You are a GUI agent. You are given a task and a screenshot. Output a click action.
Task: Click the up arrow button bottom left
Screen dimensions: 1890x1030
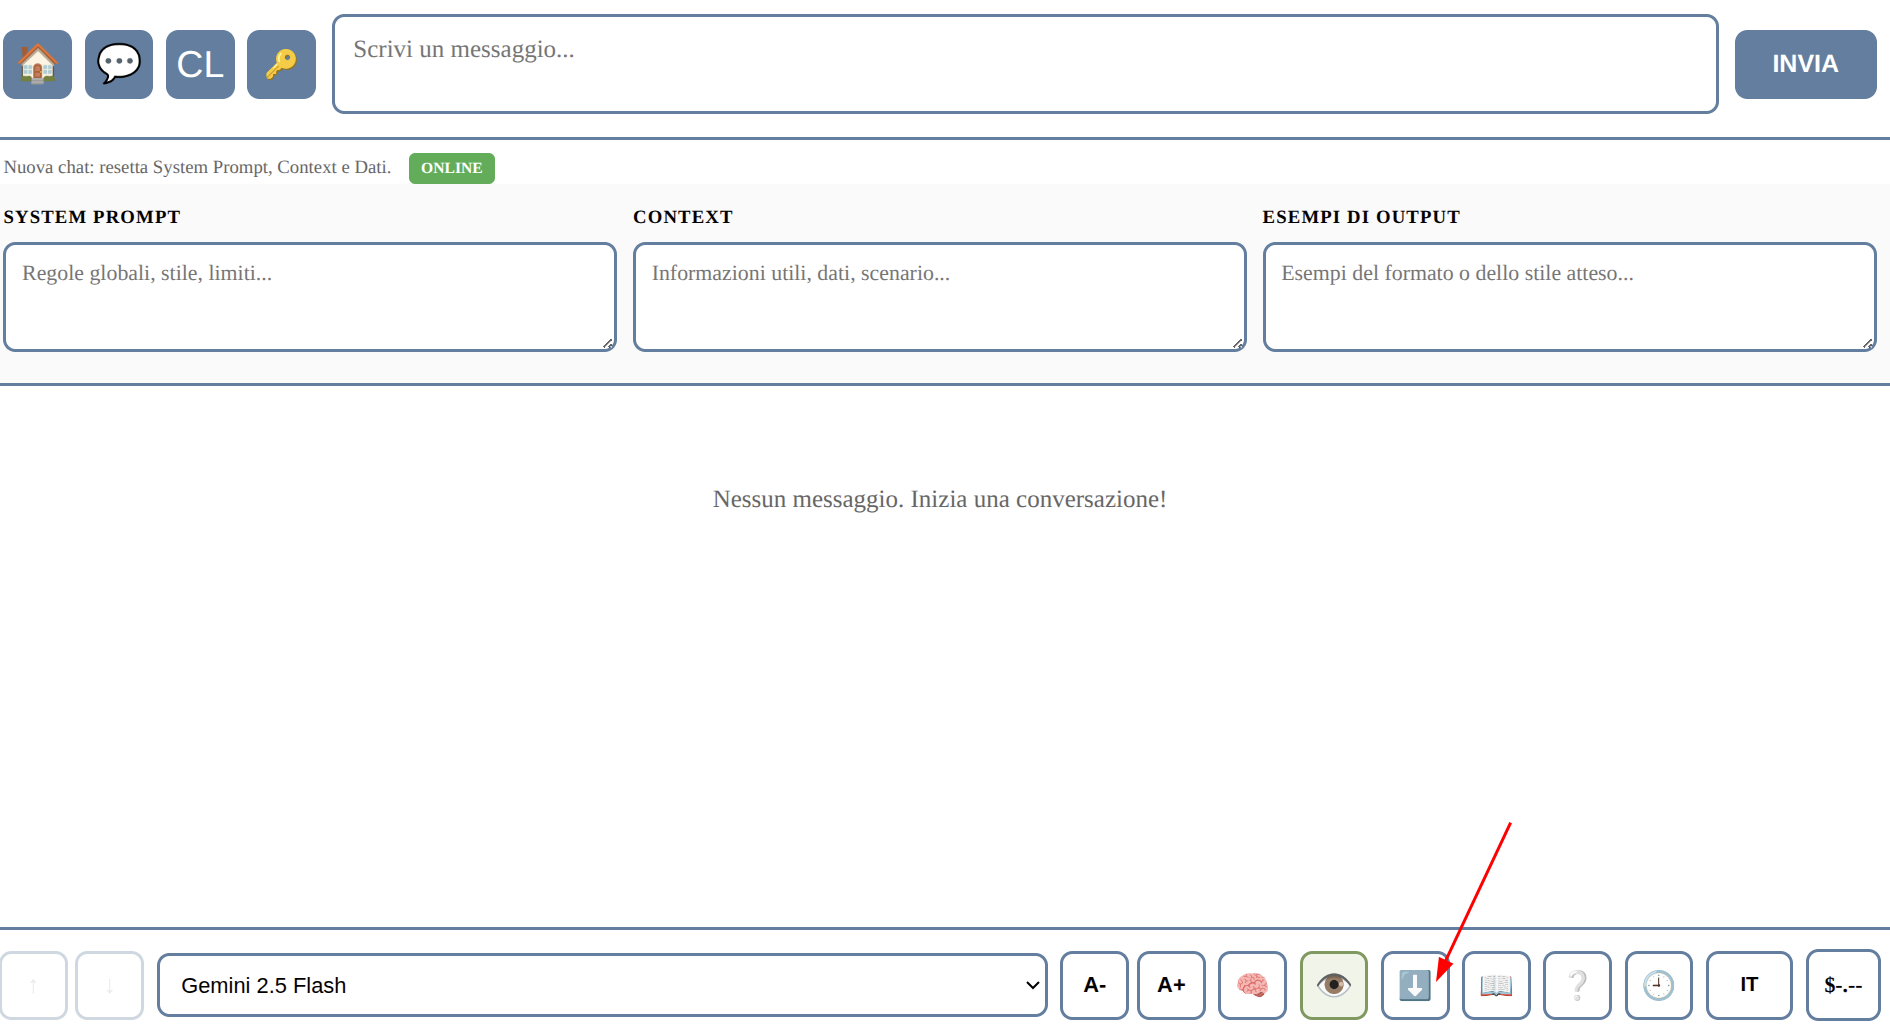point(35,985)
